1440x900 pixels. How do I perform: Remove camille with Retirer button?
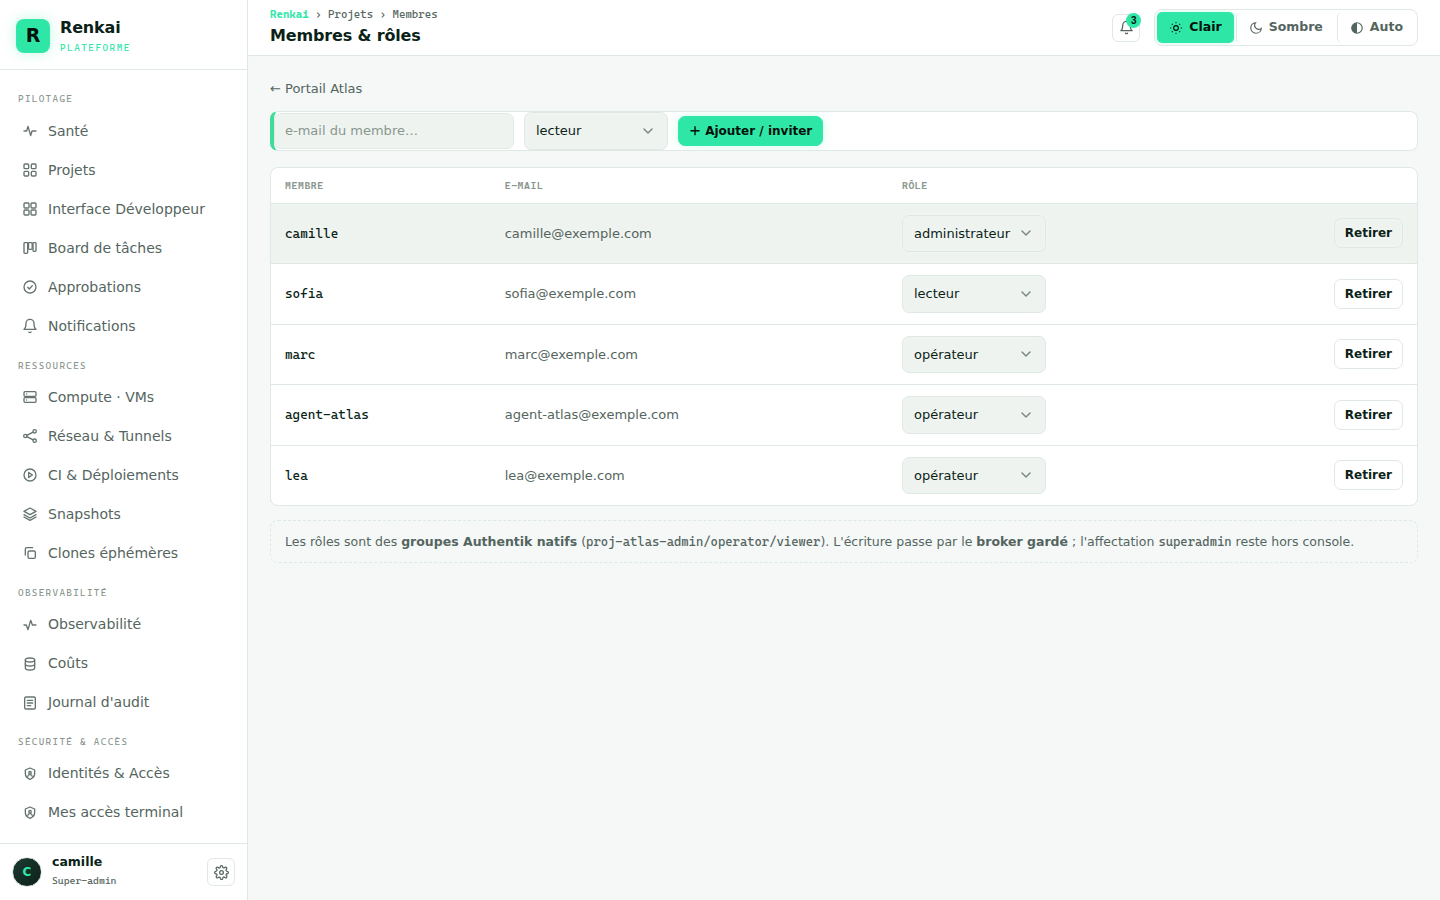1368,233
